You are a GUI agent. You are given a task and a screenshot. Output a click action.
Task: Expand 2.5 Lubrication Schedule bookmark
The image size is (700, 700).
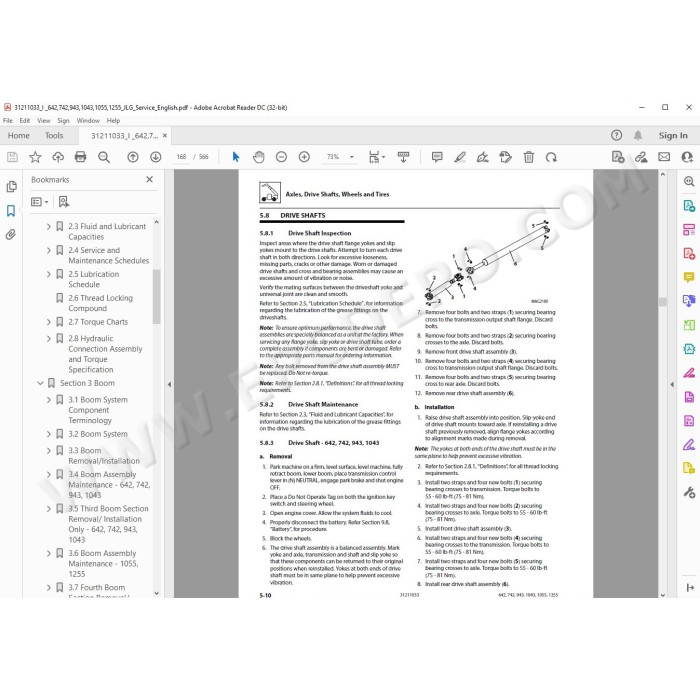coord(48,274)
